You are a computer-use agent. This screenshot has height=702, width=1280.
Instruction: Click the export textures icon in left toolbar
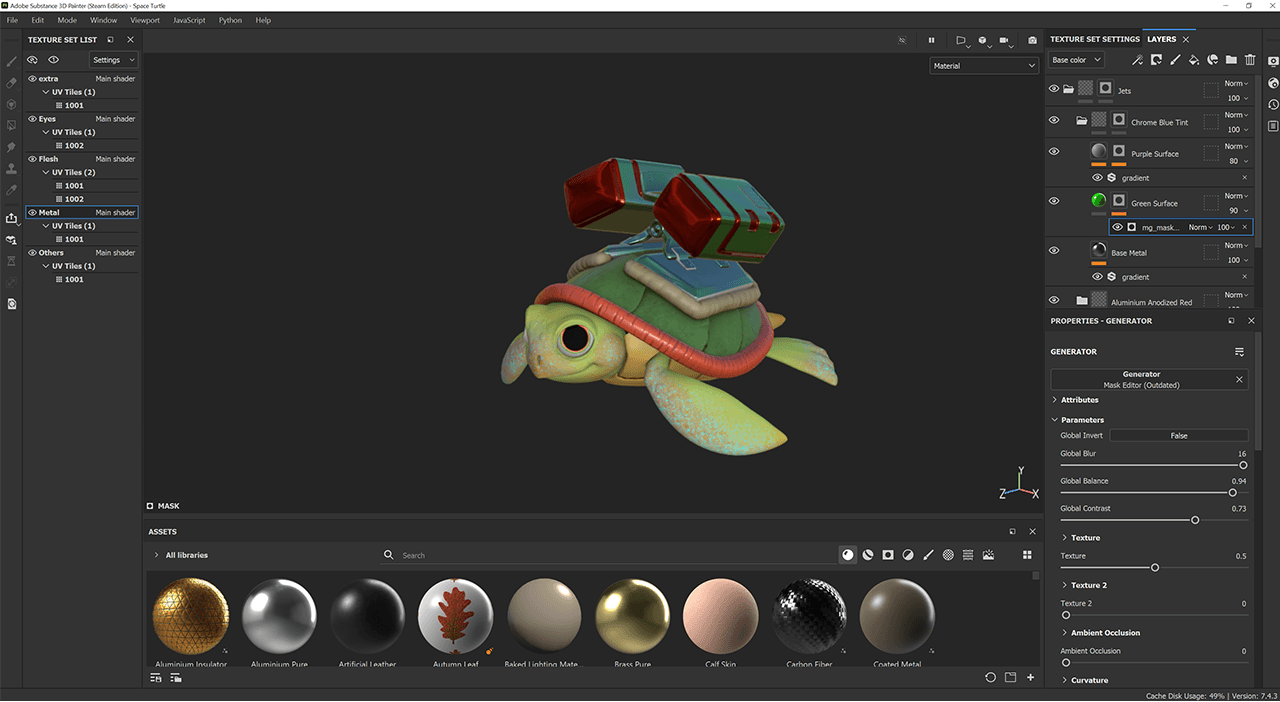tap(12, 218)
